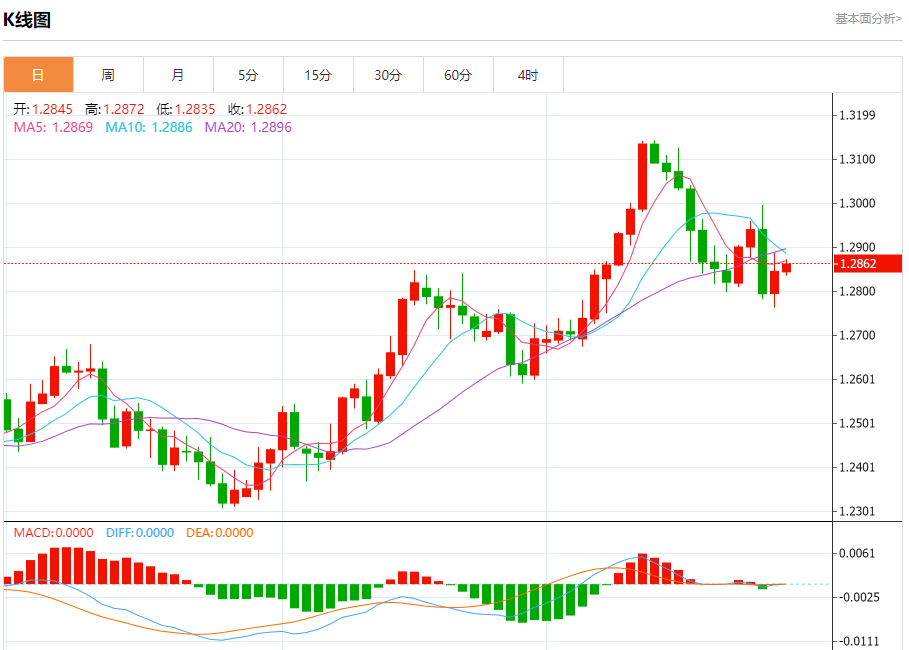Click the 1.2601 price axis label

[857, 380]
